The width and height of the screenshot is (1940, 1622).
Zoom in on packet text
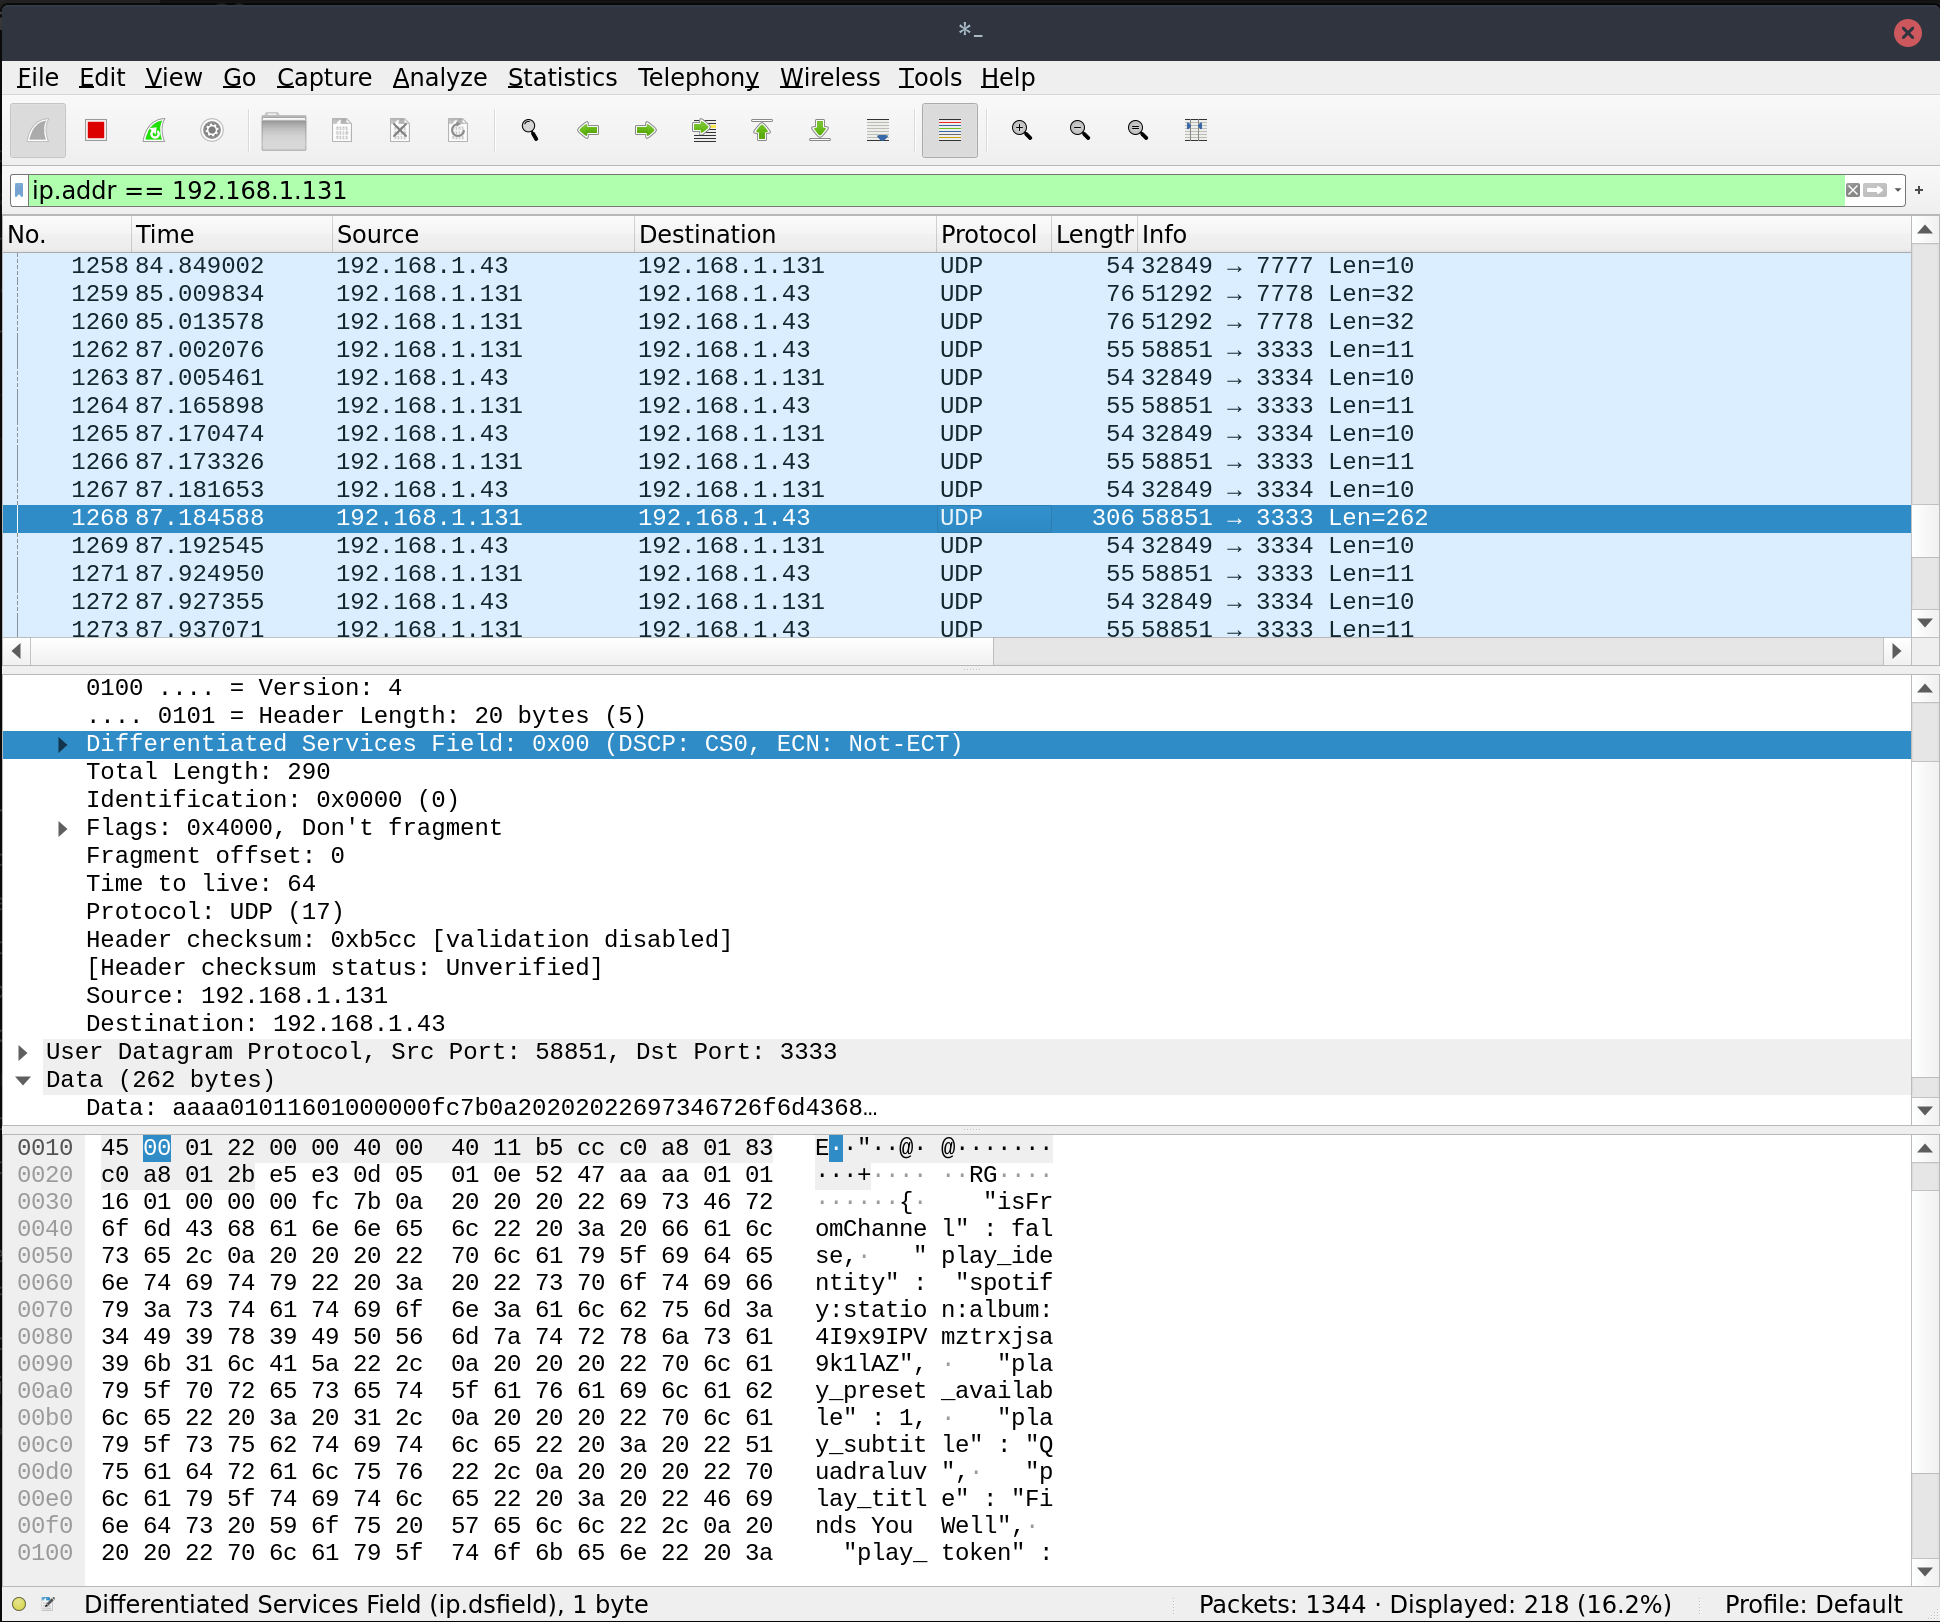pos(1022,130)
